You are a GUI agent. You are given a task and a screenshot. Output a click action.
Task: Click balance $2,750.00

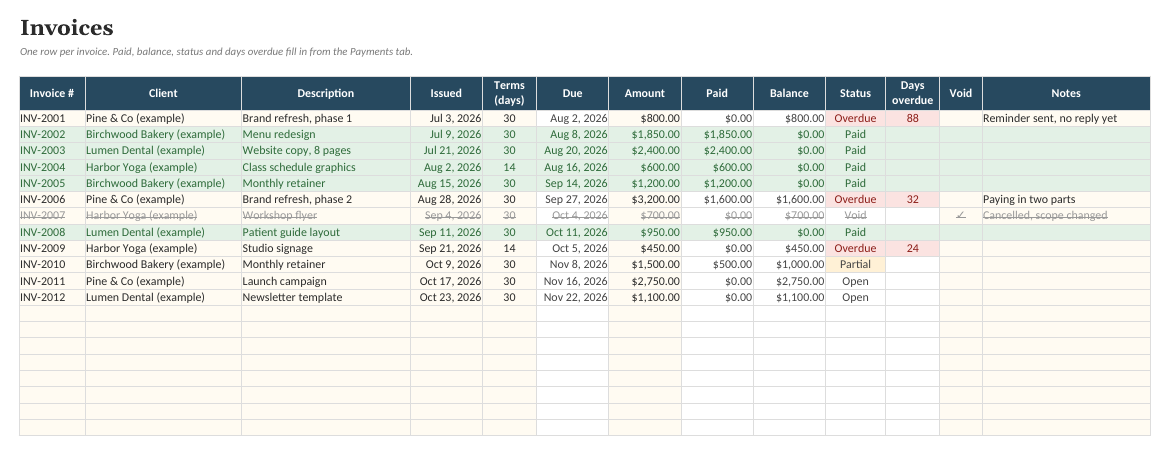click(x=790, y=281)
